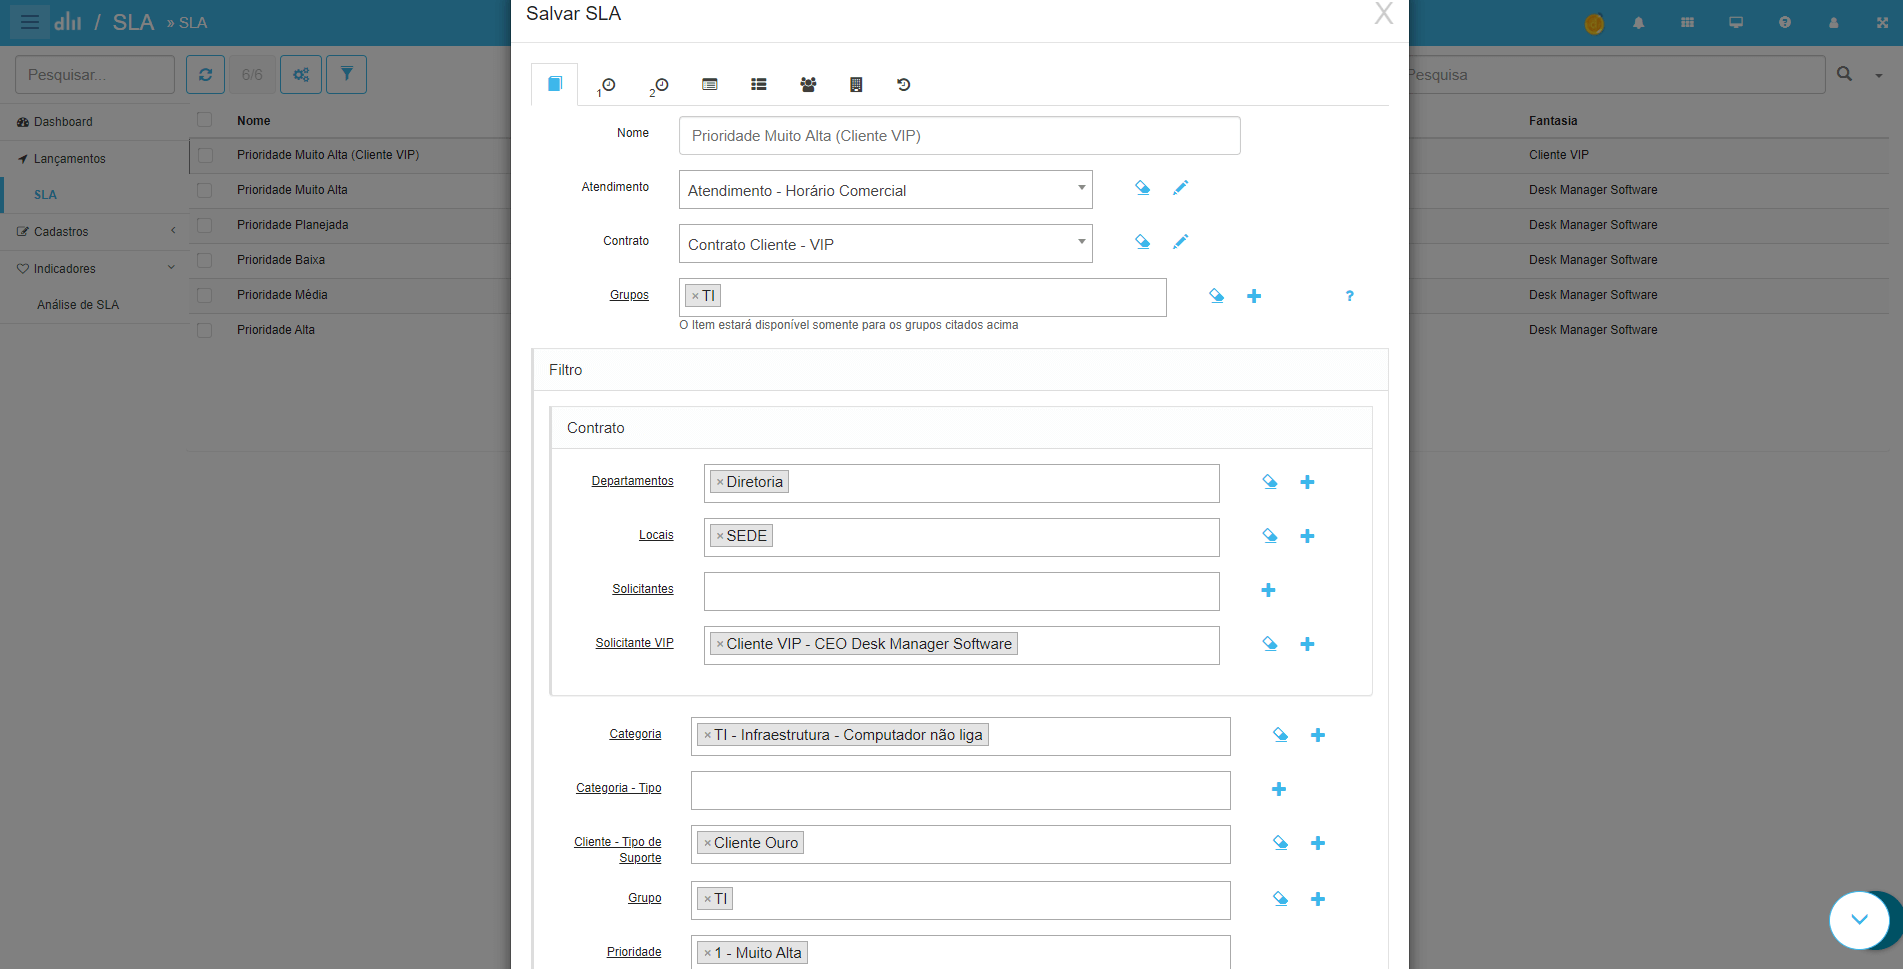The height and width of the screenshot is (969, 1903).
Task: Add a Categoria - Tipo with plus icon
Action: tap(1279, 790)
